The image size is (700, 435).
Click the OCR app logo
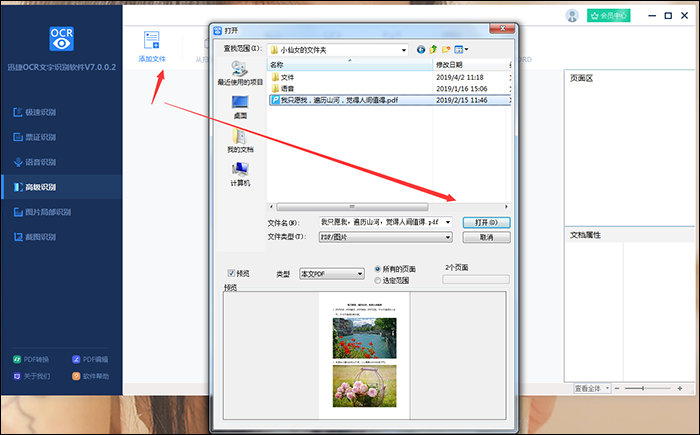pos(62,38)
